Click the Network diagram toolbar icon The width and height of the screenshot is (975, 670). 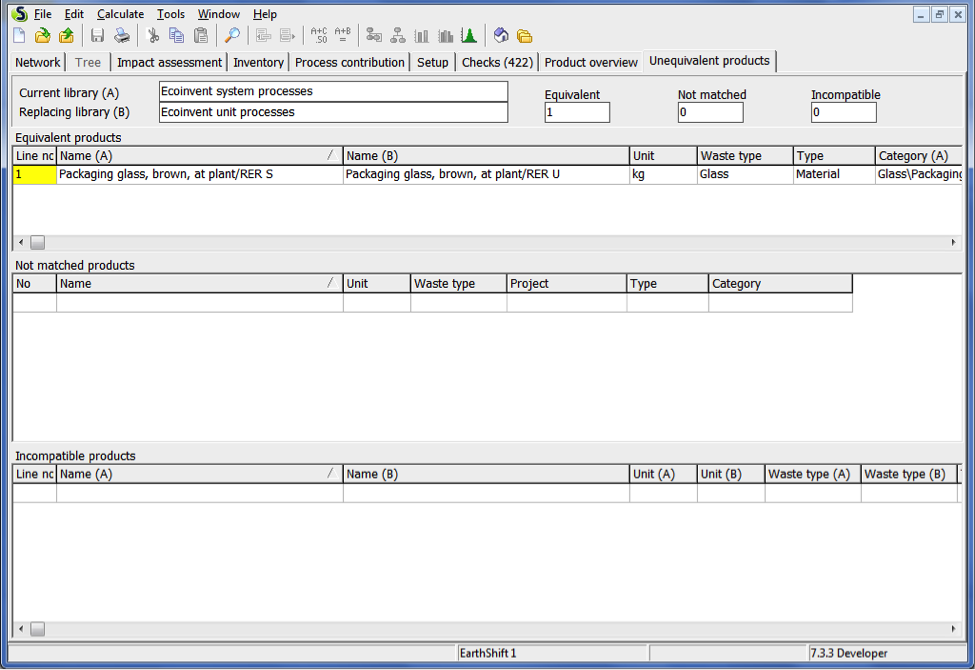374,36
